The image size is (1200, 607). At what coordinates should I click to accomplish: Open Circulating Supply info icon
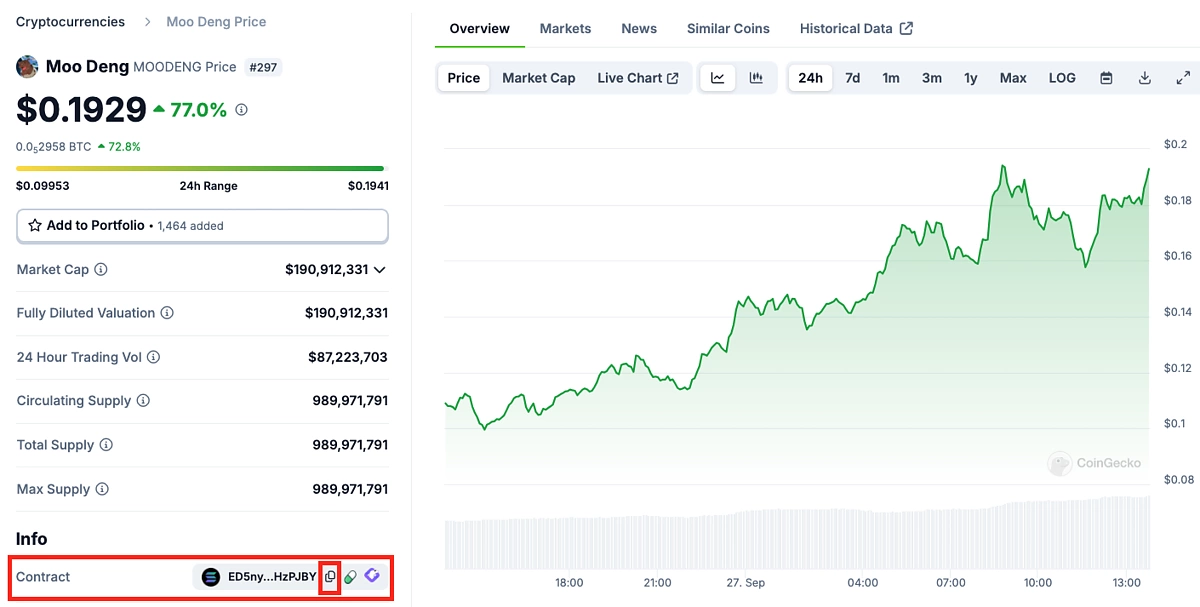(x=143, y=401)
